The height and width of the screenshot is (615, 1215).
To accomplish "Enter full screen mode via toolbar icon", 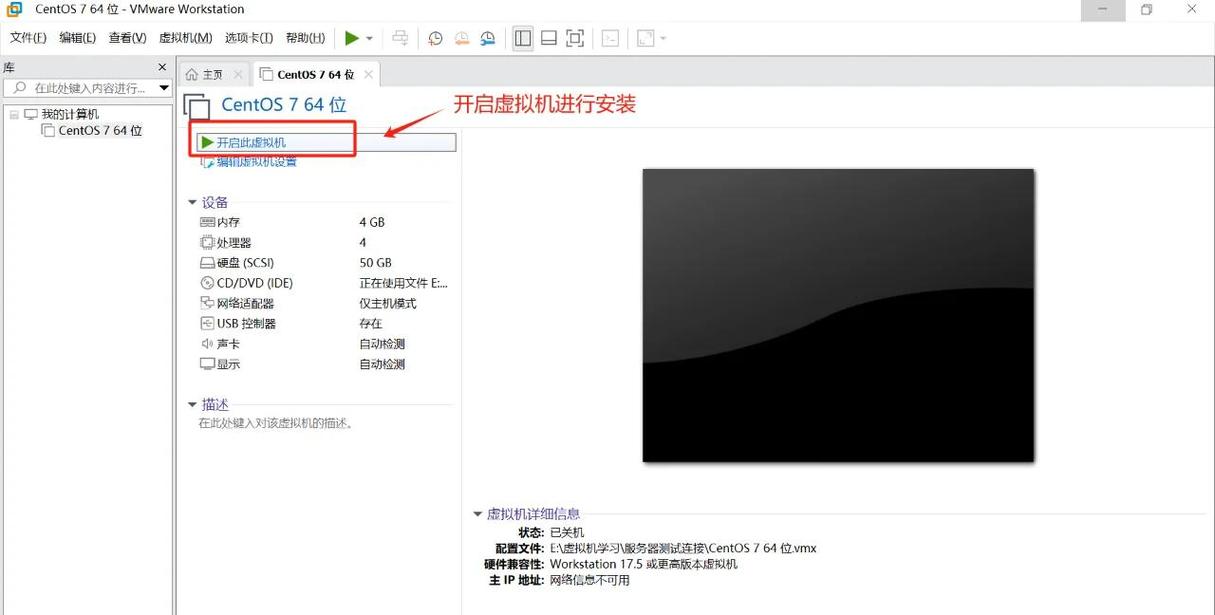I will [574, 38].
